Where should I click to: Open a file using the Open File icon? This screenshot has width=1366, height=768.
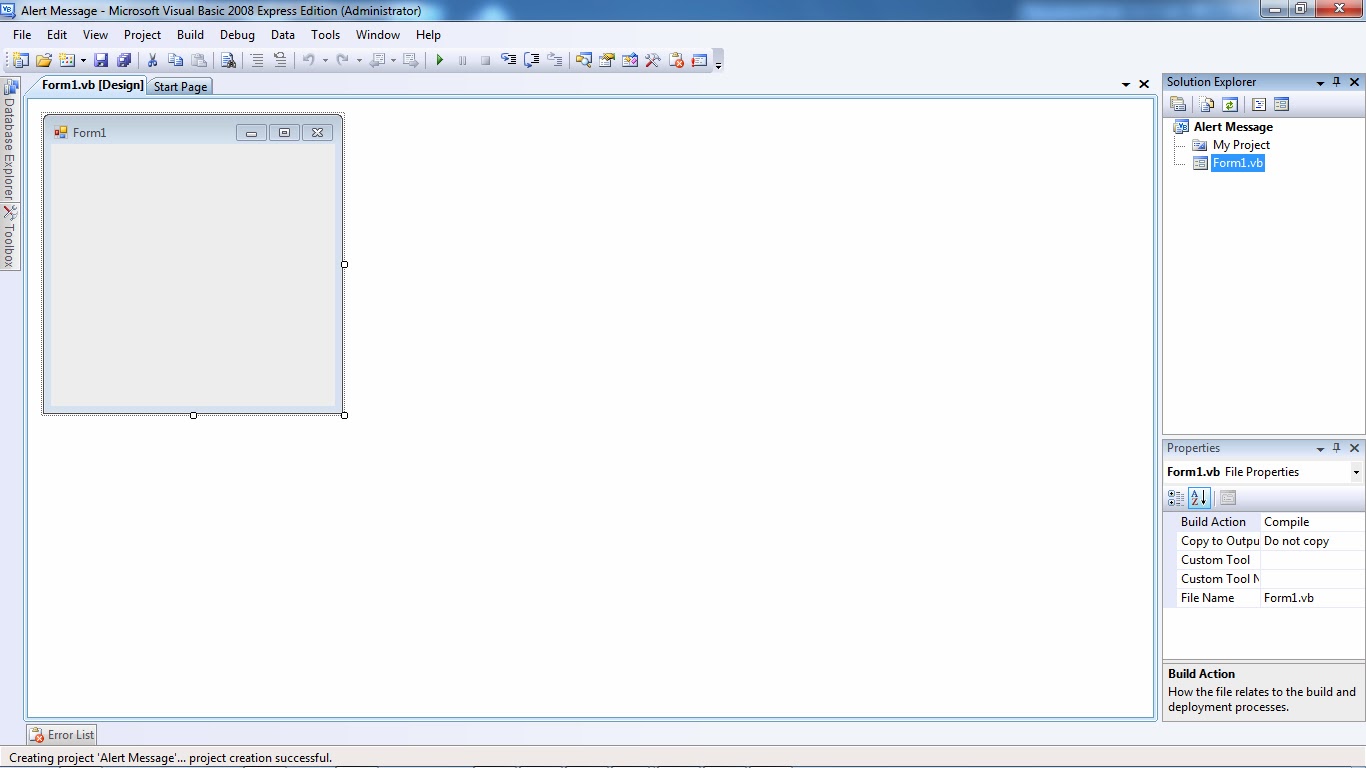click(x=43, y=60)
